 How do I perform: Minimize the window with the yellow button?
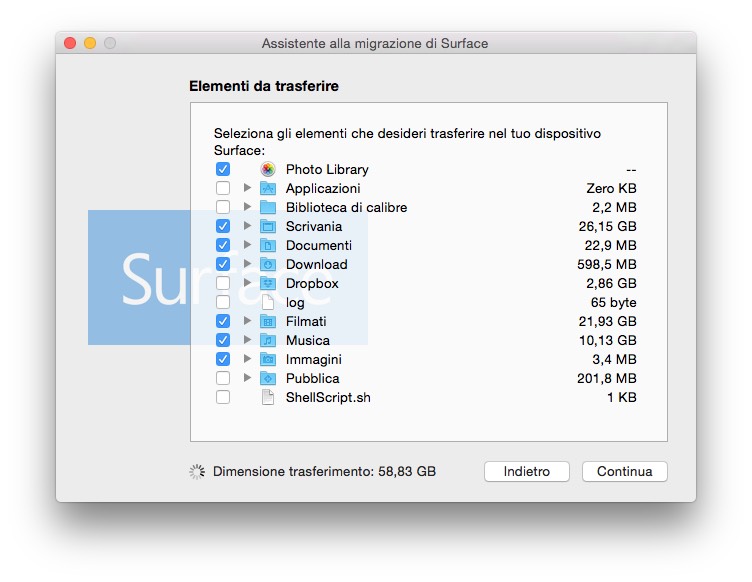point(90,43)
